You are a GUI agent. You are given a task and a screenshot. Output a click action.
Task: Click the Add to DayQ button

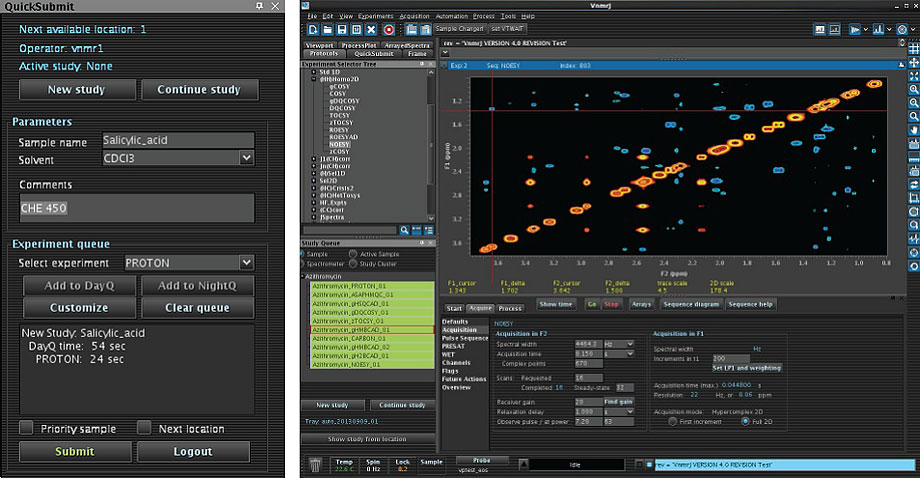pos(78,285)
